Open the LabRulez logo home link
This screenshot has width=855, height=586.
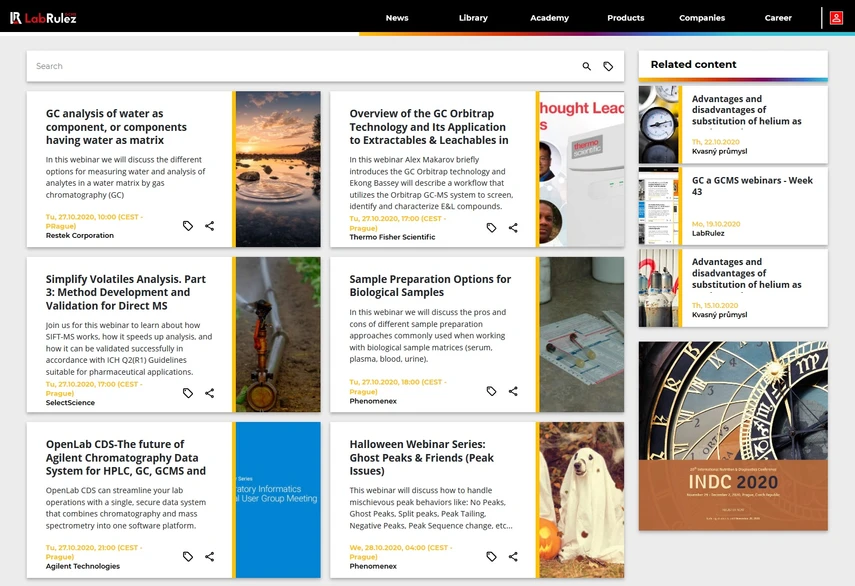point(43,18)
